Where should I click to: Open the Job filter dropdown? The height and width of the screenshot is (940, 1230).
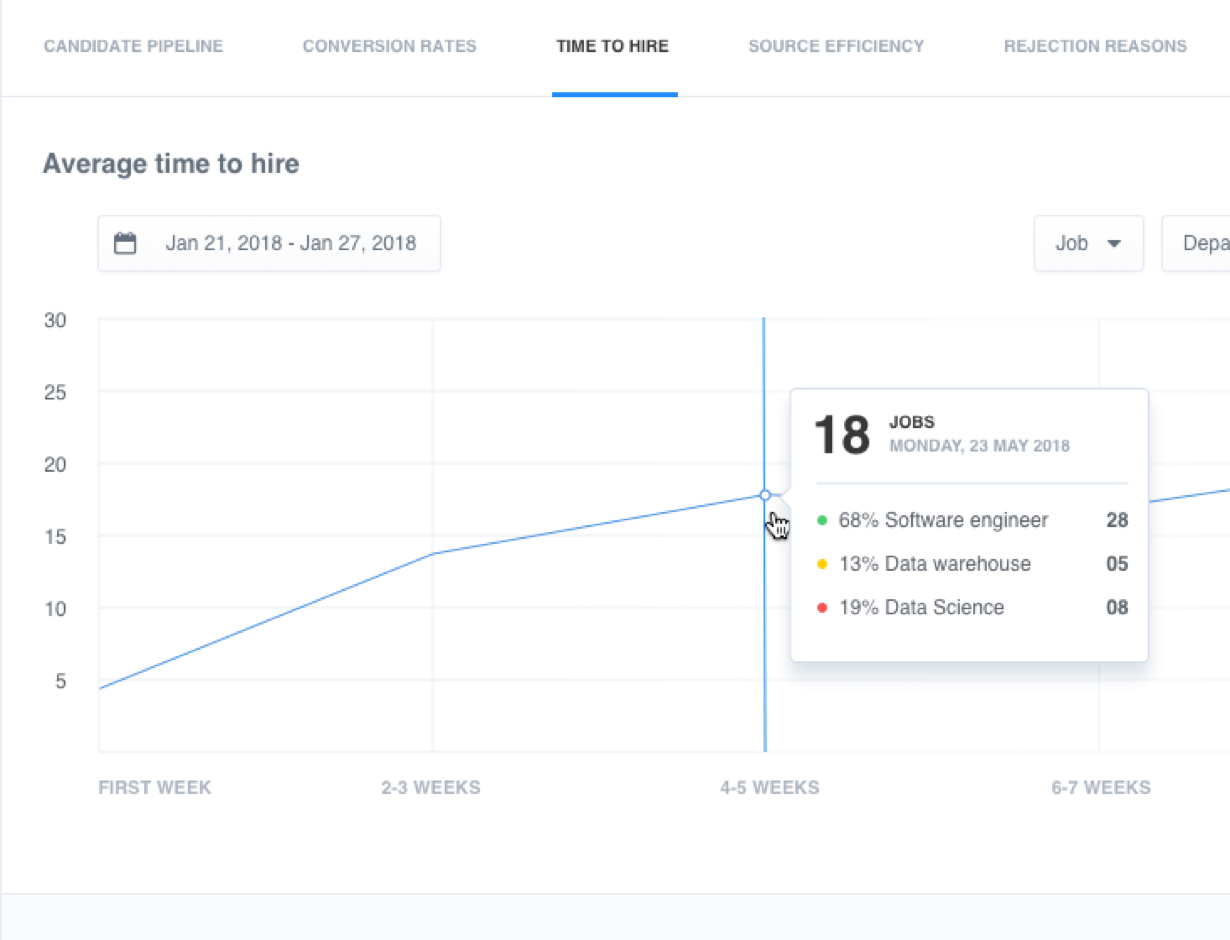pos(1088,243)
